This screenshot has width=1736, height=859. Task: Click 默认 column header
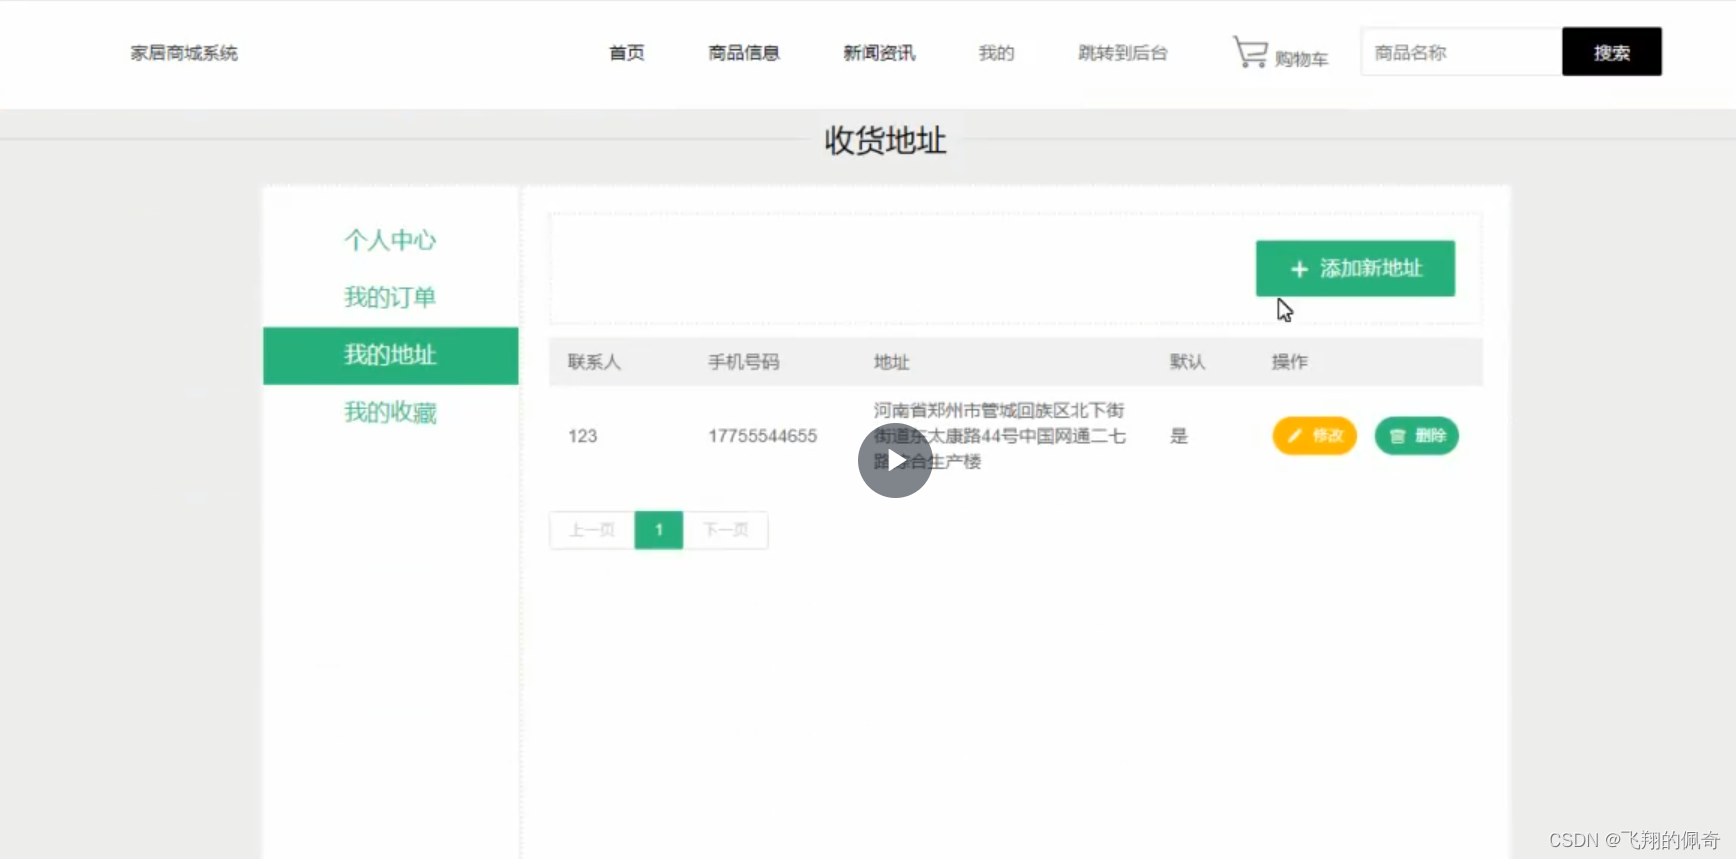click(x=1188, y=362)
